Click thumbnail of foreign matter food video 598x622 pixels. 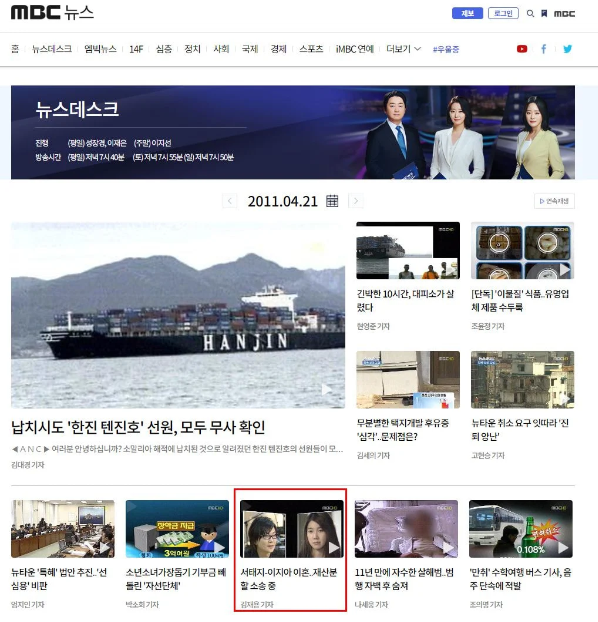(x=523, y=251)
